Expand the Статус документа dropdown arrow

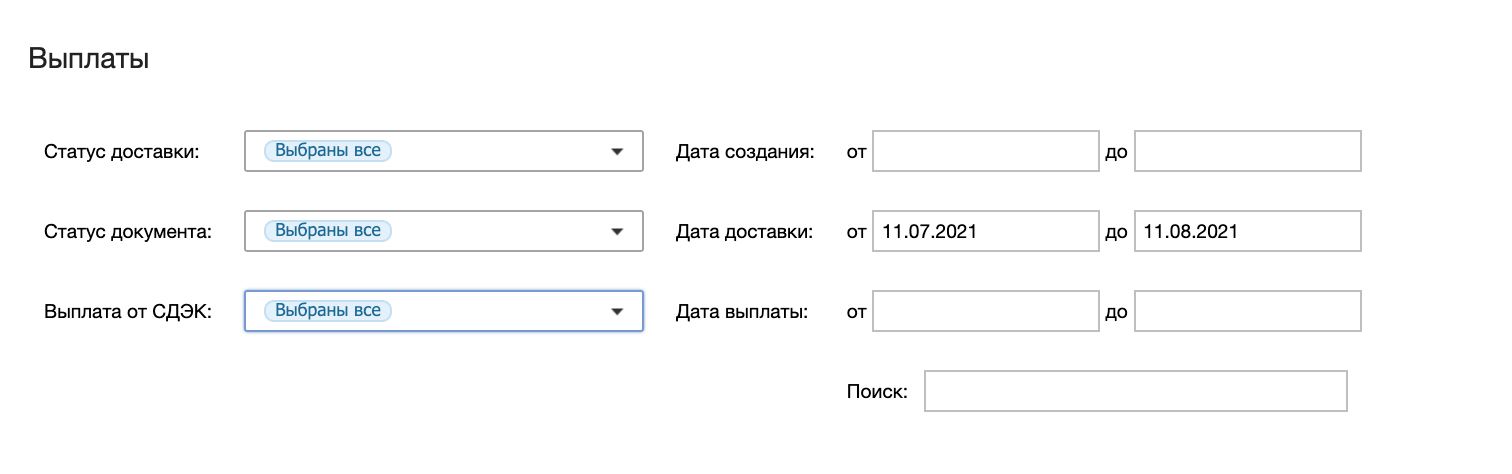click(617, 232)
